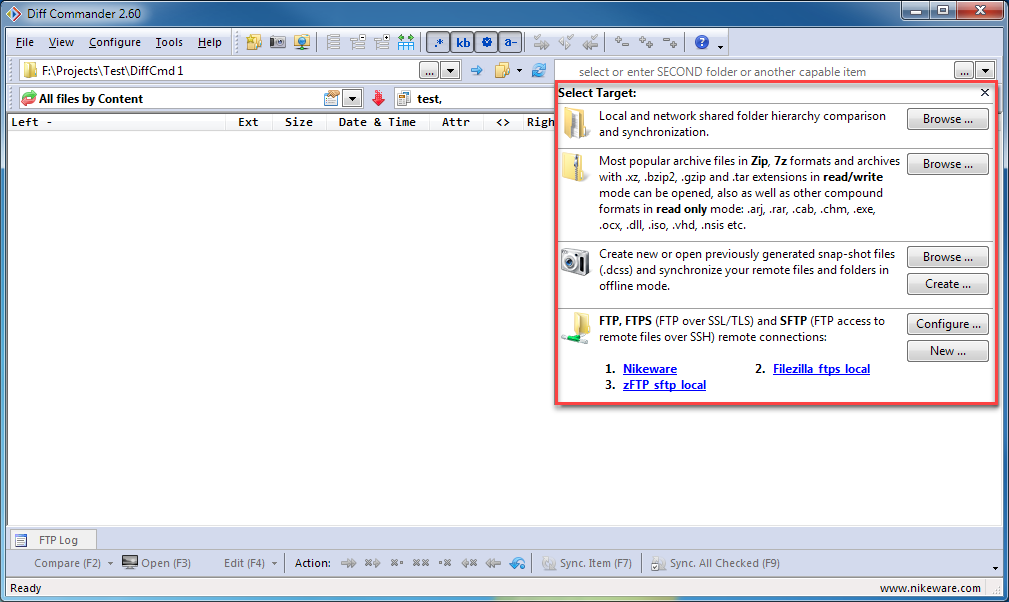Screen dimensions: 1009x602
Task: Switch to the FTP Log tab
Action: [x=48, y=540]
